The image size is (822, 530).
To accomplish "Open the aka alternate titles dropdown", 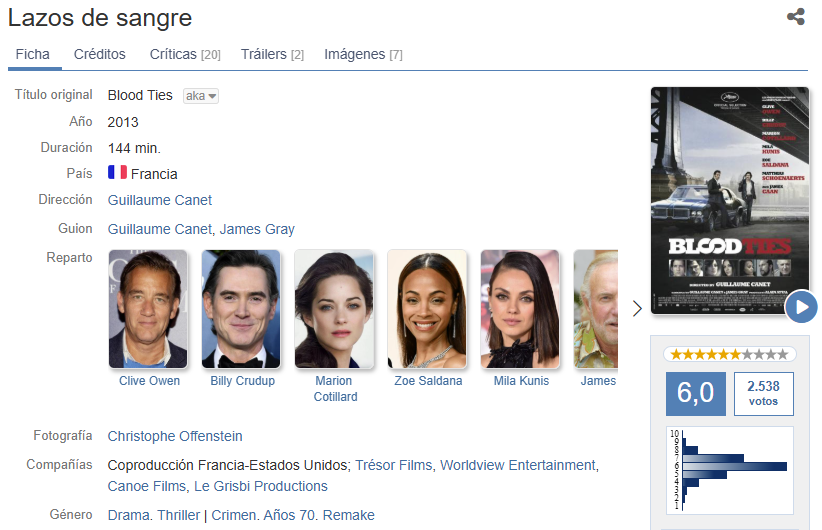I will tap(201, 96).
